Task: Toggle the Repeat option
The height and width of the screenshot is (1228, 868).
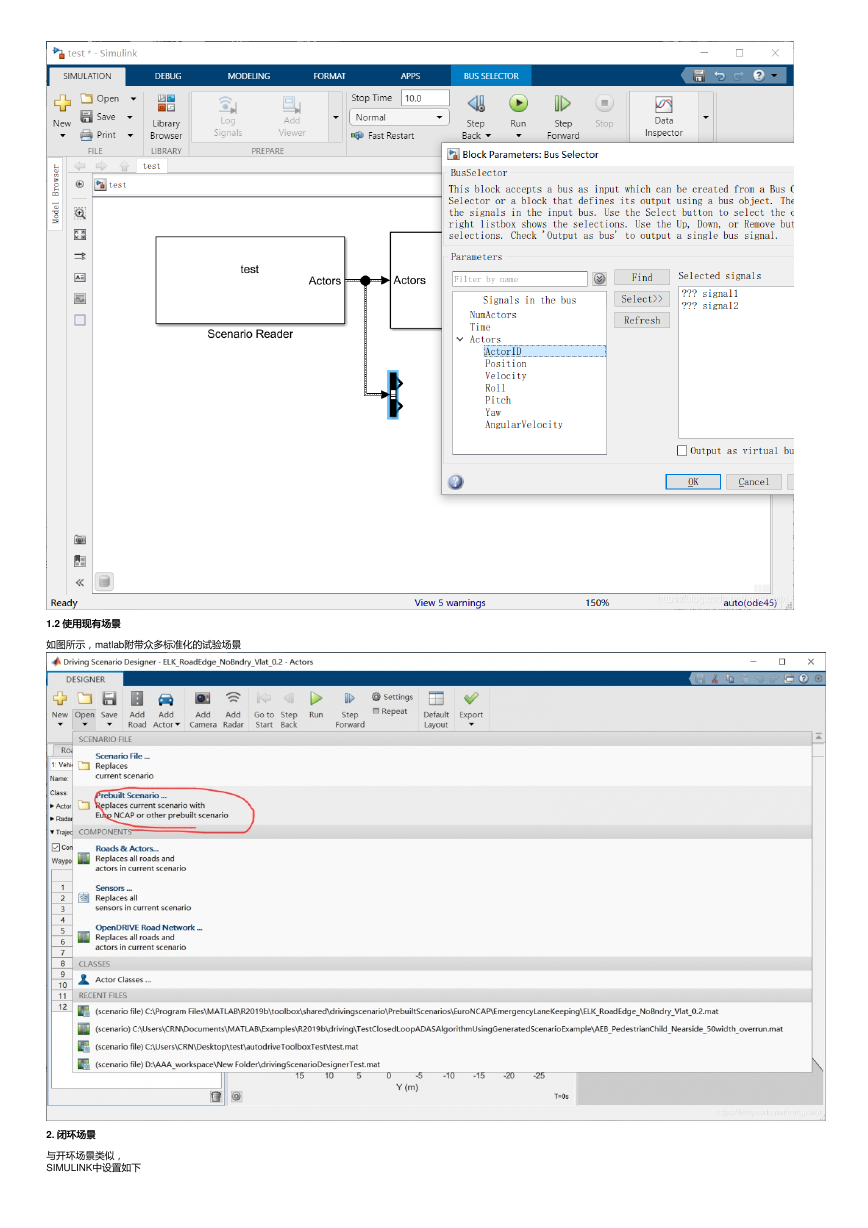Action: [x=390, y=712]
